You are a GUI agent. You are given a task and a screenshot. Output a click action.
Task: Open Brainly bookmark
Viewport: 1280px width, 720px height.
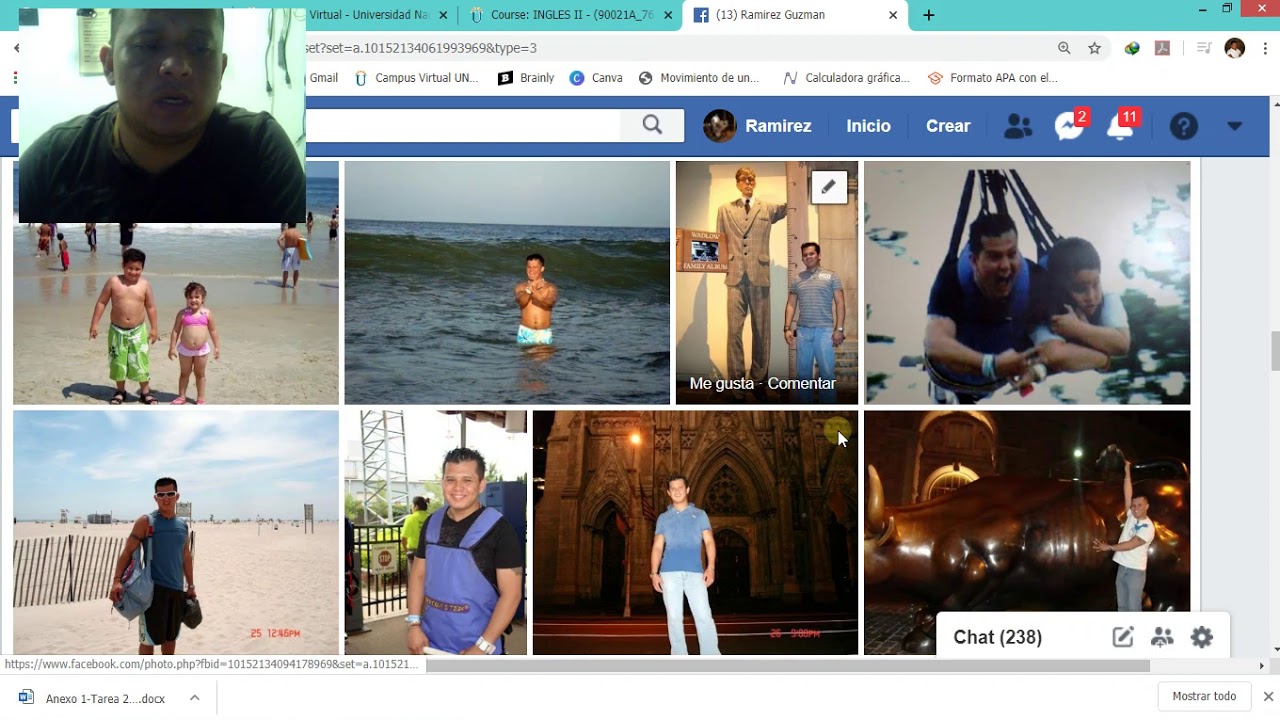[x=526, y=77]
